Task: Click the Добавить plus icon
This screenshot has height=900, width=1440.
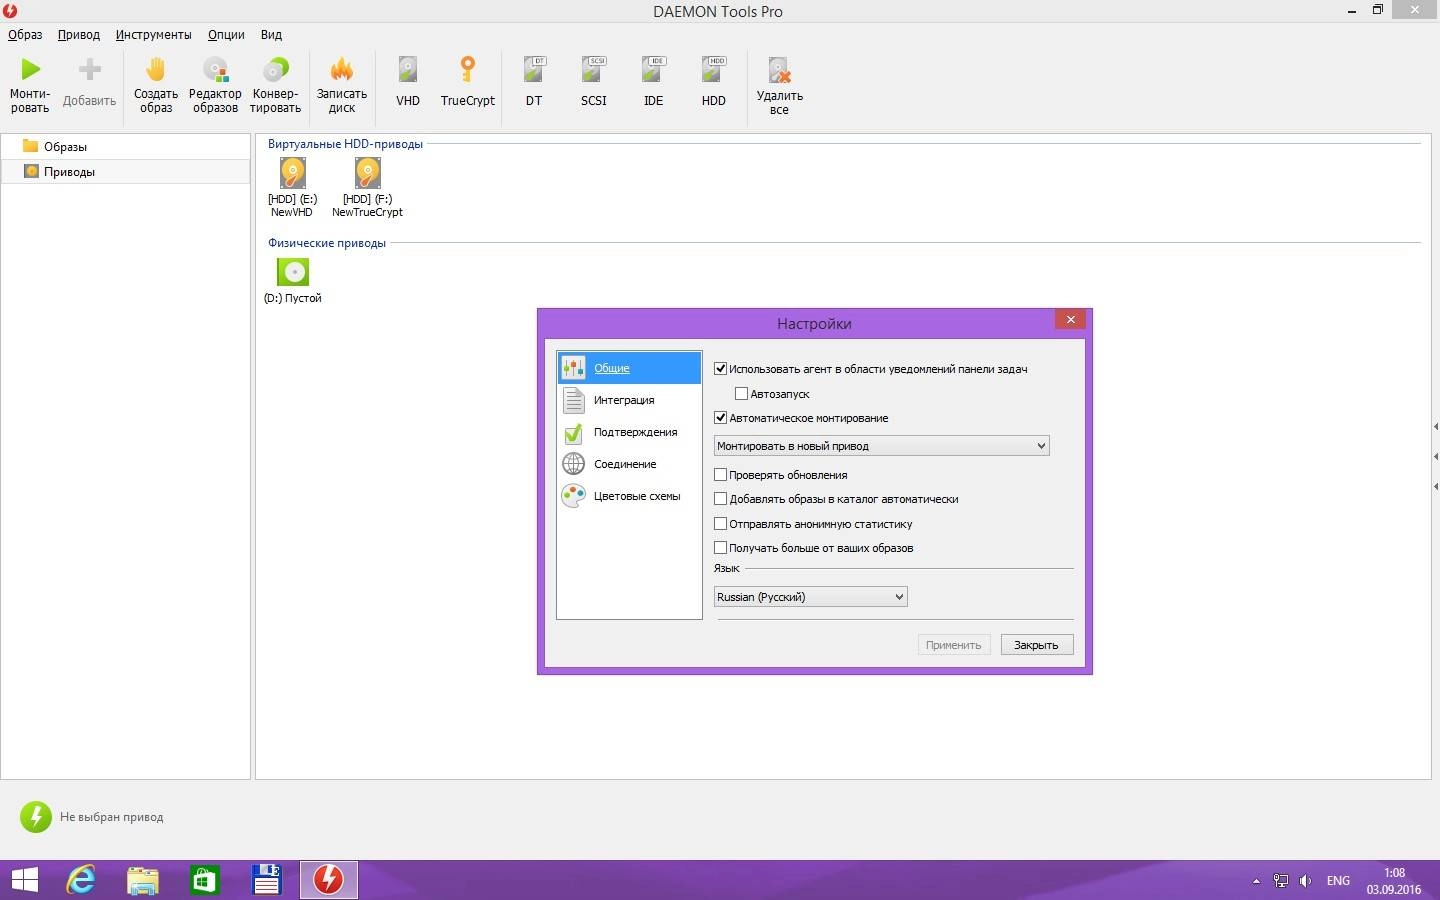Action: point(89,69)
